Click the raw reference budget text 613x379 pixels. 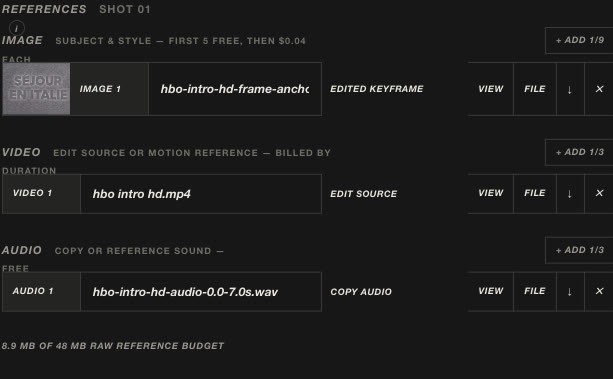[x=113, y=346]
